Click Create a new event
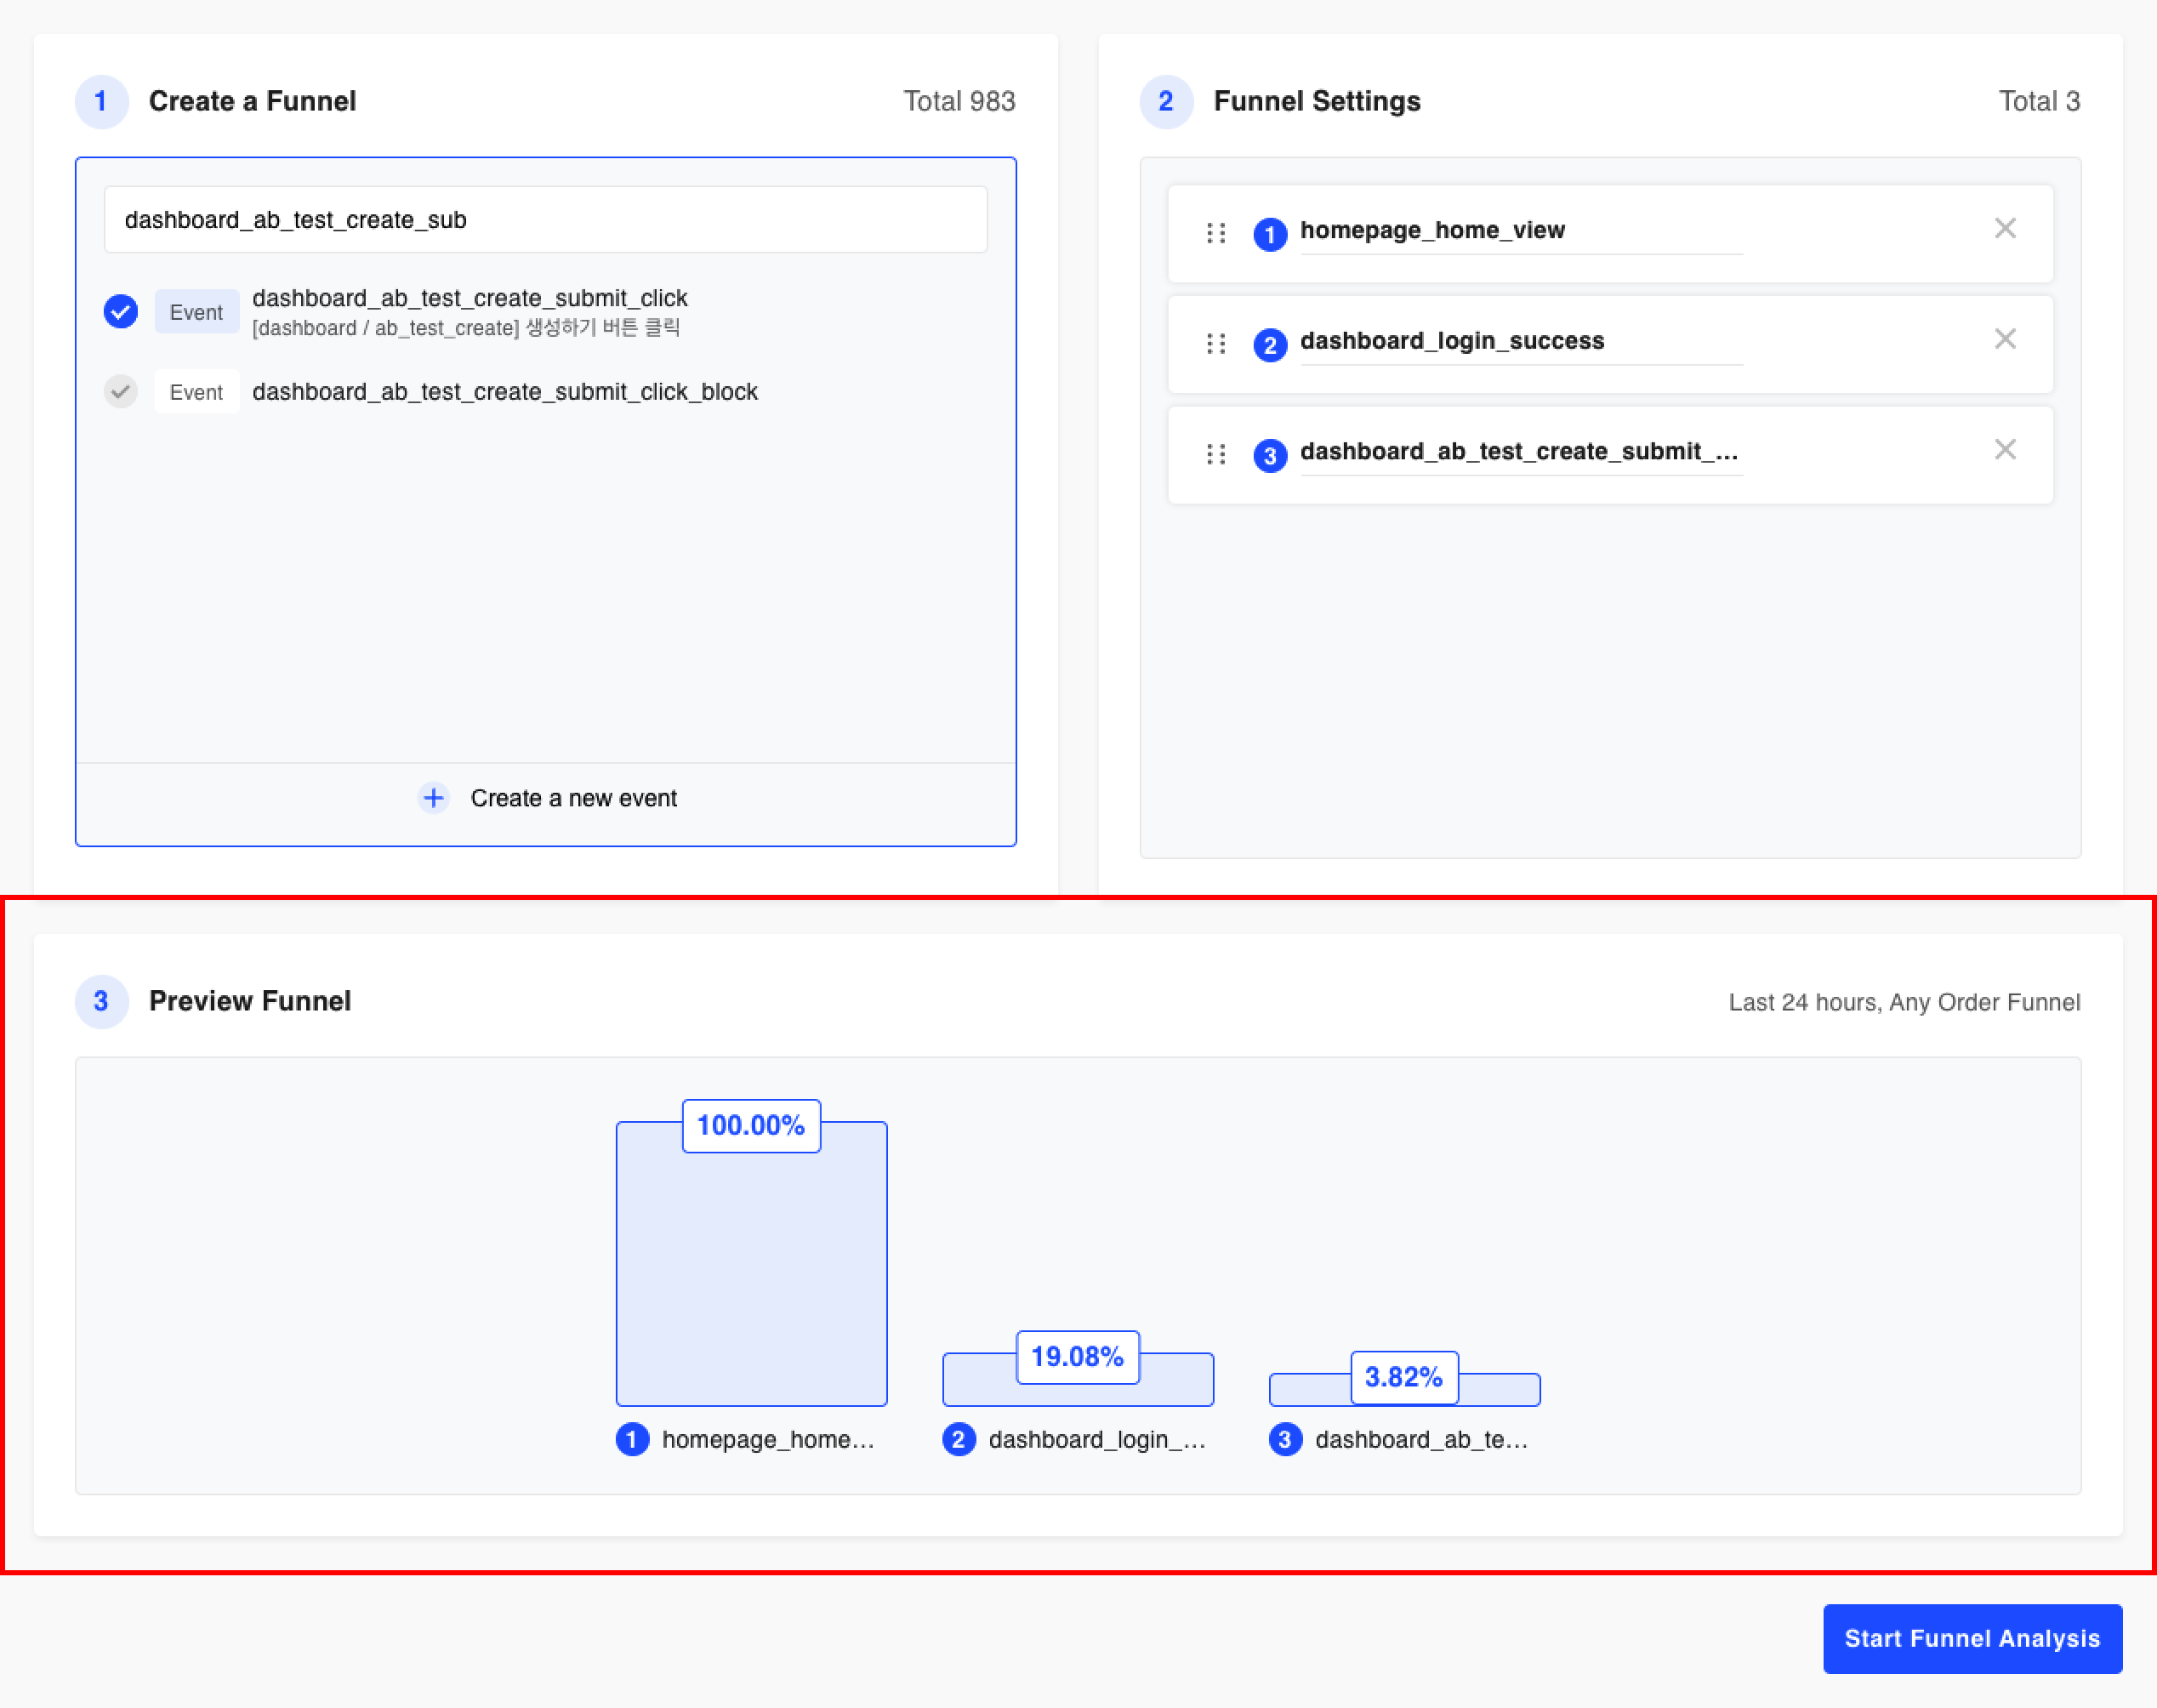2157x1708 pixels. (x=573, y=798)
